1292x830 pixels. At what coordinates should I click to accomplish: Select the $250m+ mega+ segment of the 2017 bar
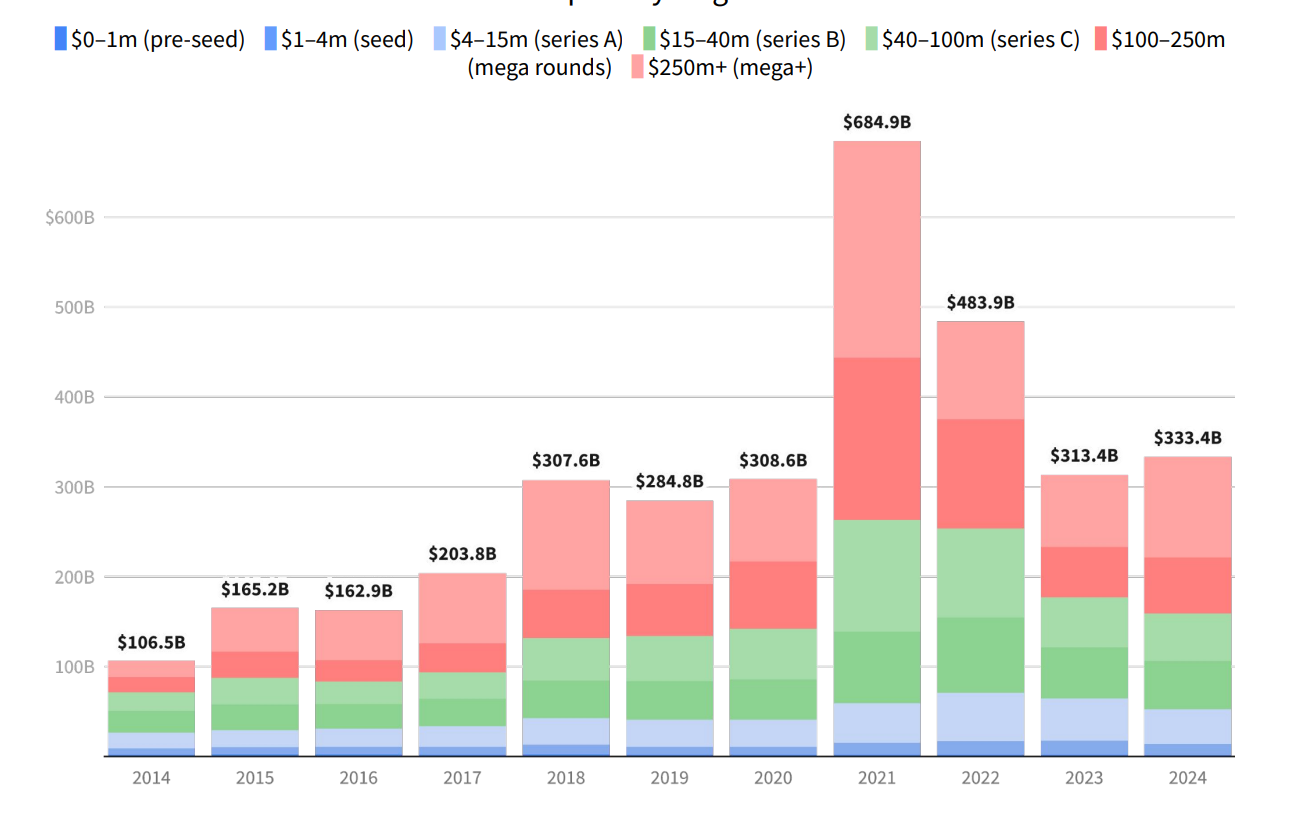462,608
